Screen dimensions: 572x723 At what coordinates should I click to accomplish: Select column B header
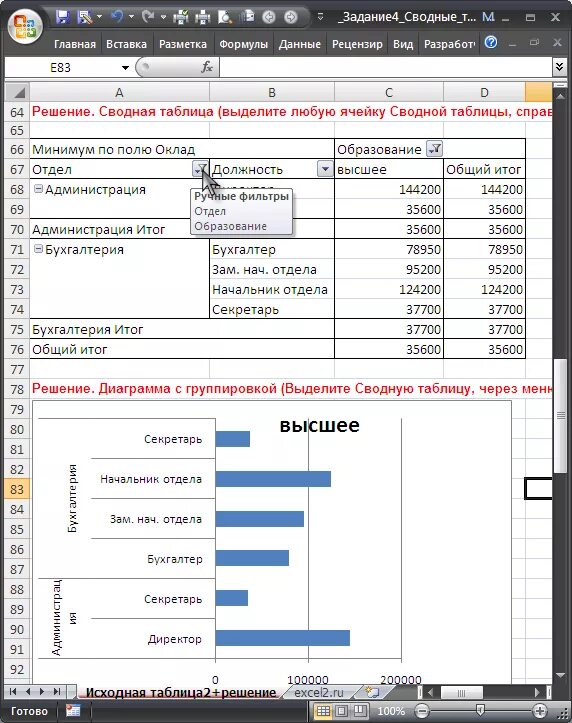tap(272, 92)
